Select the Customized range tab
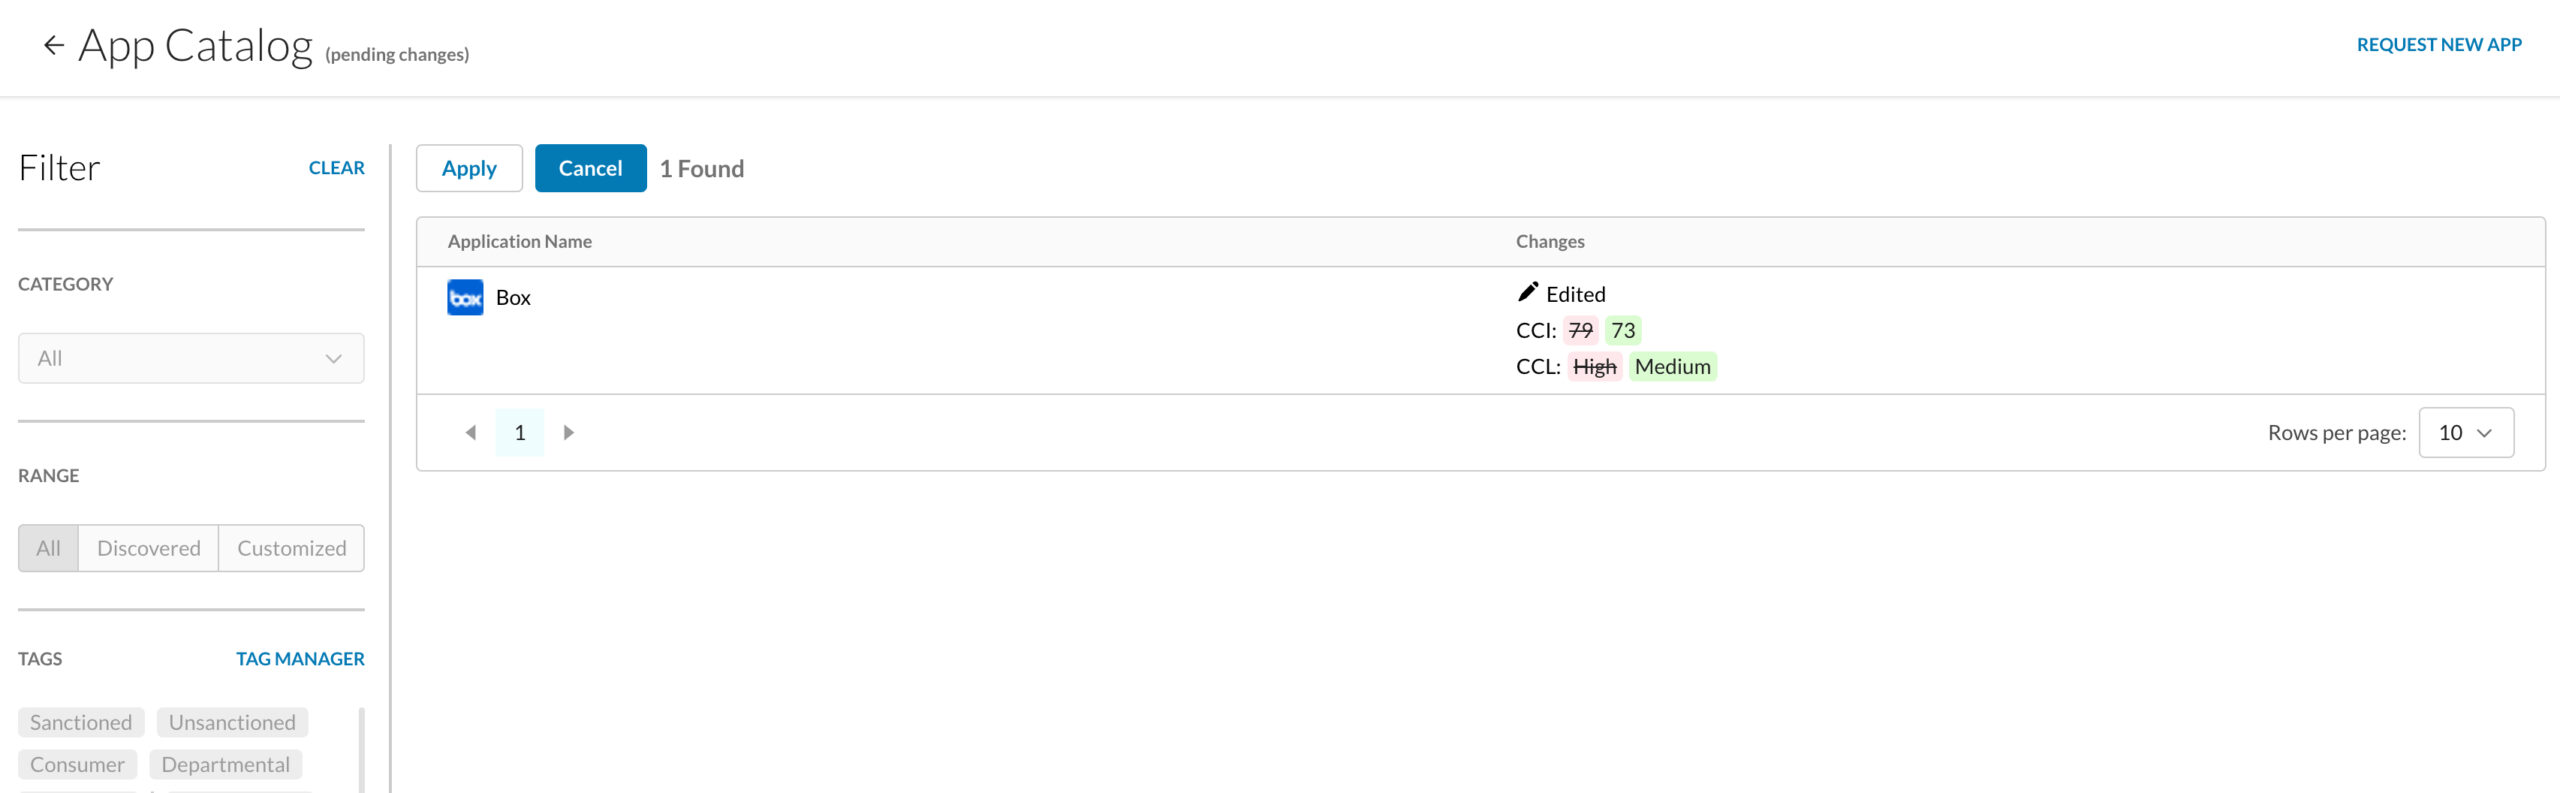The height and width of the screenshot is (793, 2560). (x=292, y=548)
